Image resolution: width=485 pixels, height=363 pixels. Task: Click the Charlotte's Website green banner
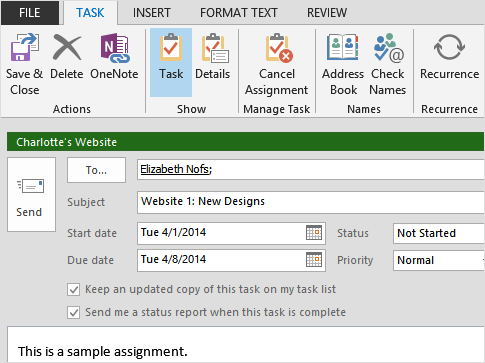click(245, 142)
